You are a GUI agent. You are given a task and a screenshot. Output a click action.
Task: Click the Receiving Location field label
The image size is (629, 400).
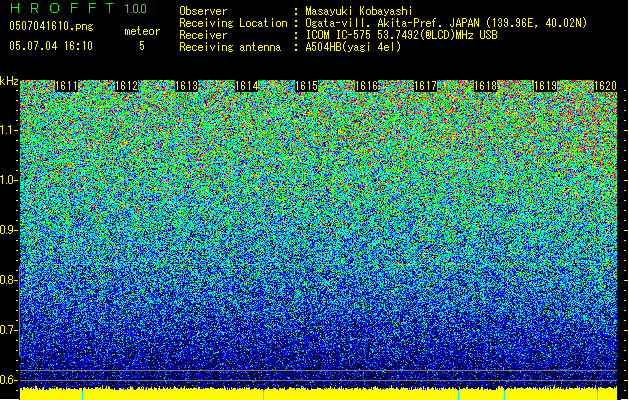[x=233, y=23]
